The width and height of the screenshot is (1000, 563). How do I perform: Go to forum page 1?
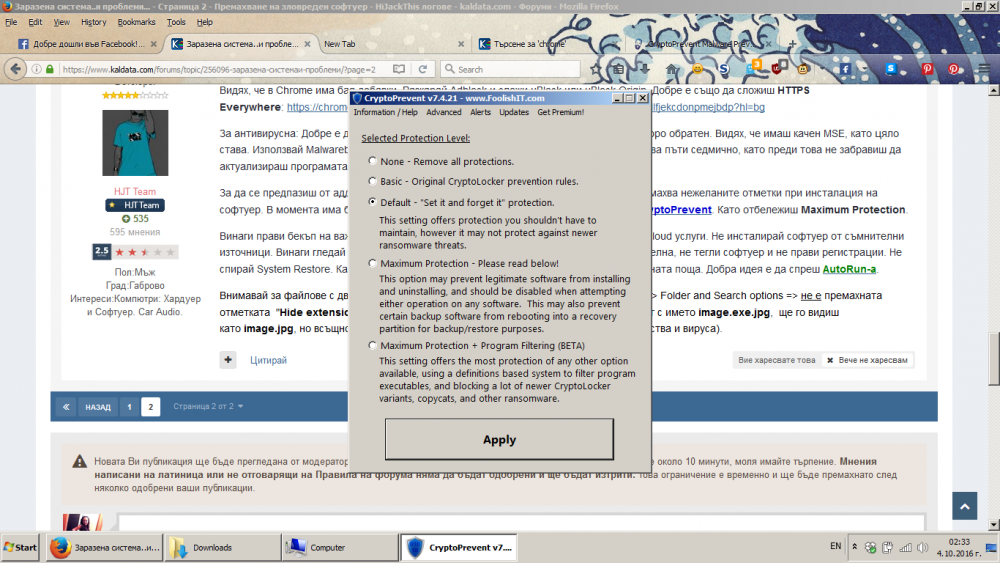(x=129, y=406)
